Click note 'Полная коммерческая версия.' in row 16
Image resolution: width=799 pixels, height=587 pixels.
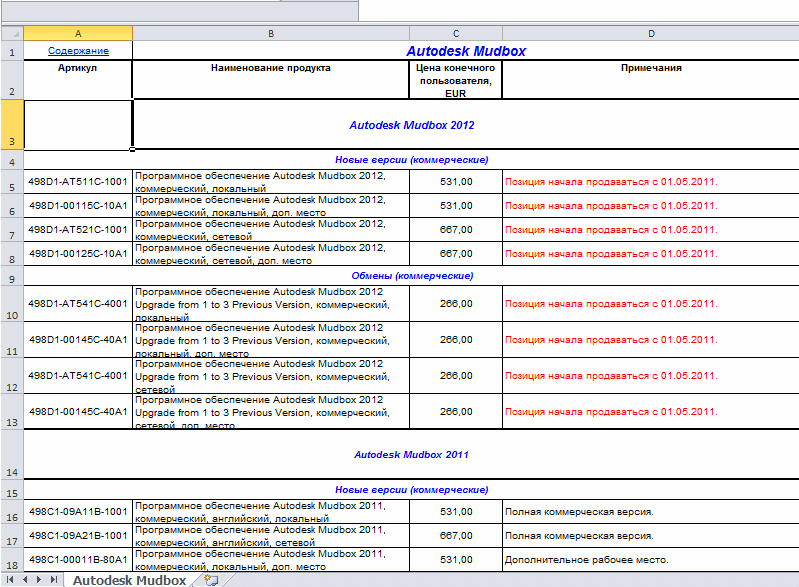tap(579, 512)
